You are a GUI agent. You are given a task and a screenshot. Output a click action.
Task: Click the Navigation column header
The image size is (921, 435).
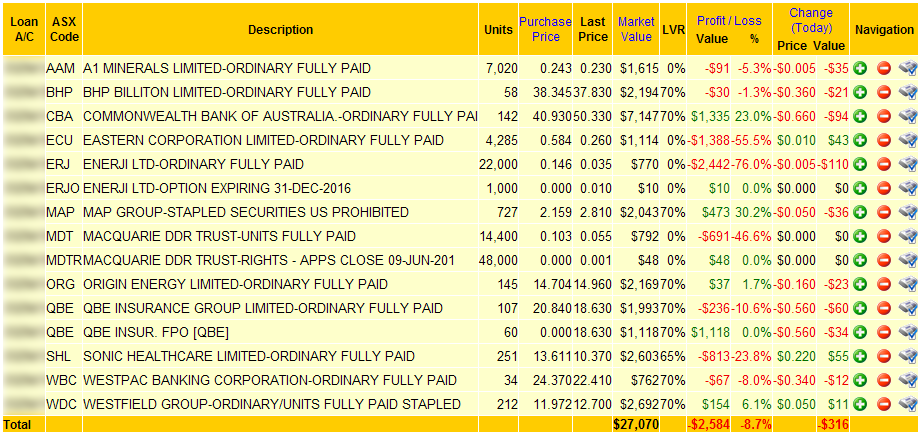885,29
